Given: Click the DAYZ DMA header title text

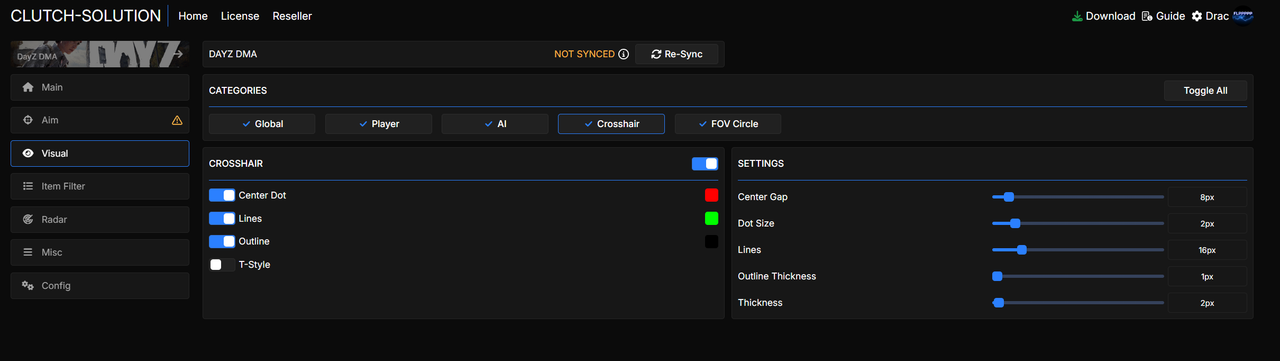Looking at the screenshot, I should click(x=233, y=54).
